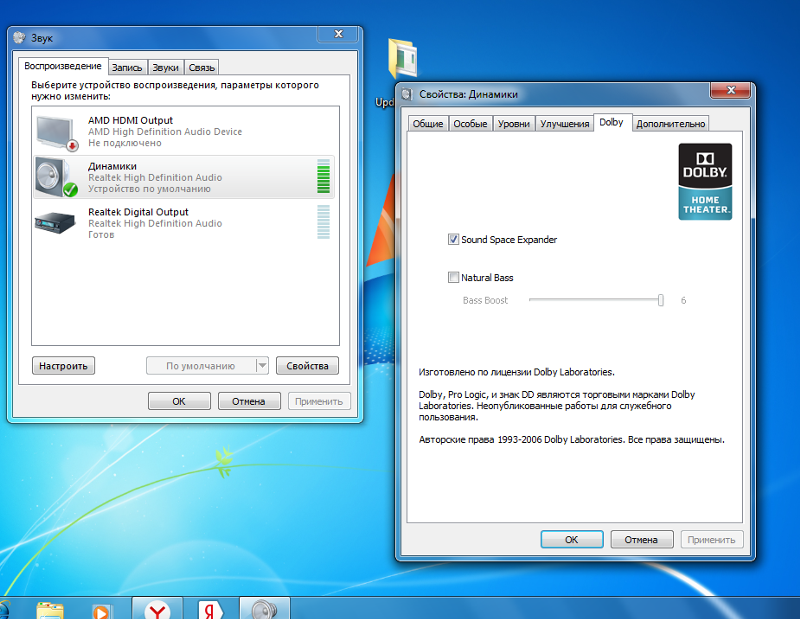Click the Свойства: Динамики title bar icon
This screenshot has width=800, height=619.
click(407, 94)
